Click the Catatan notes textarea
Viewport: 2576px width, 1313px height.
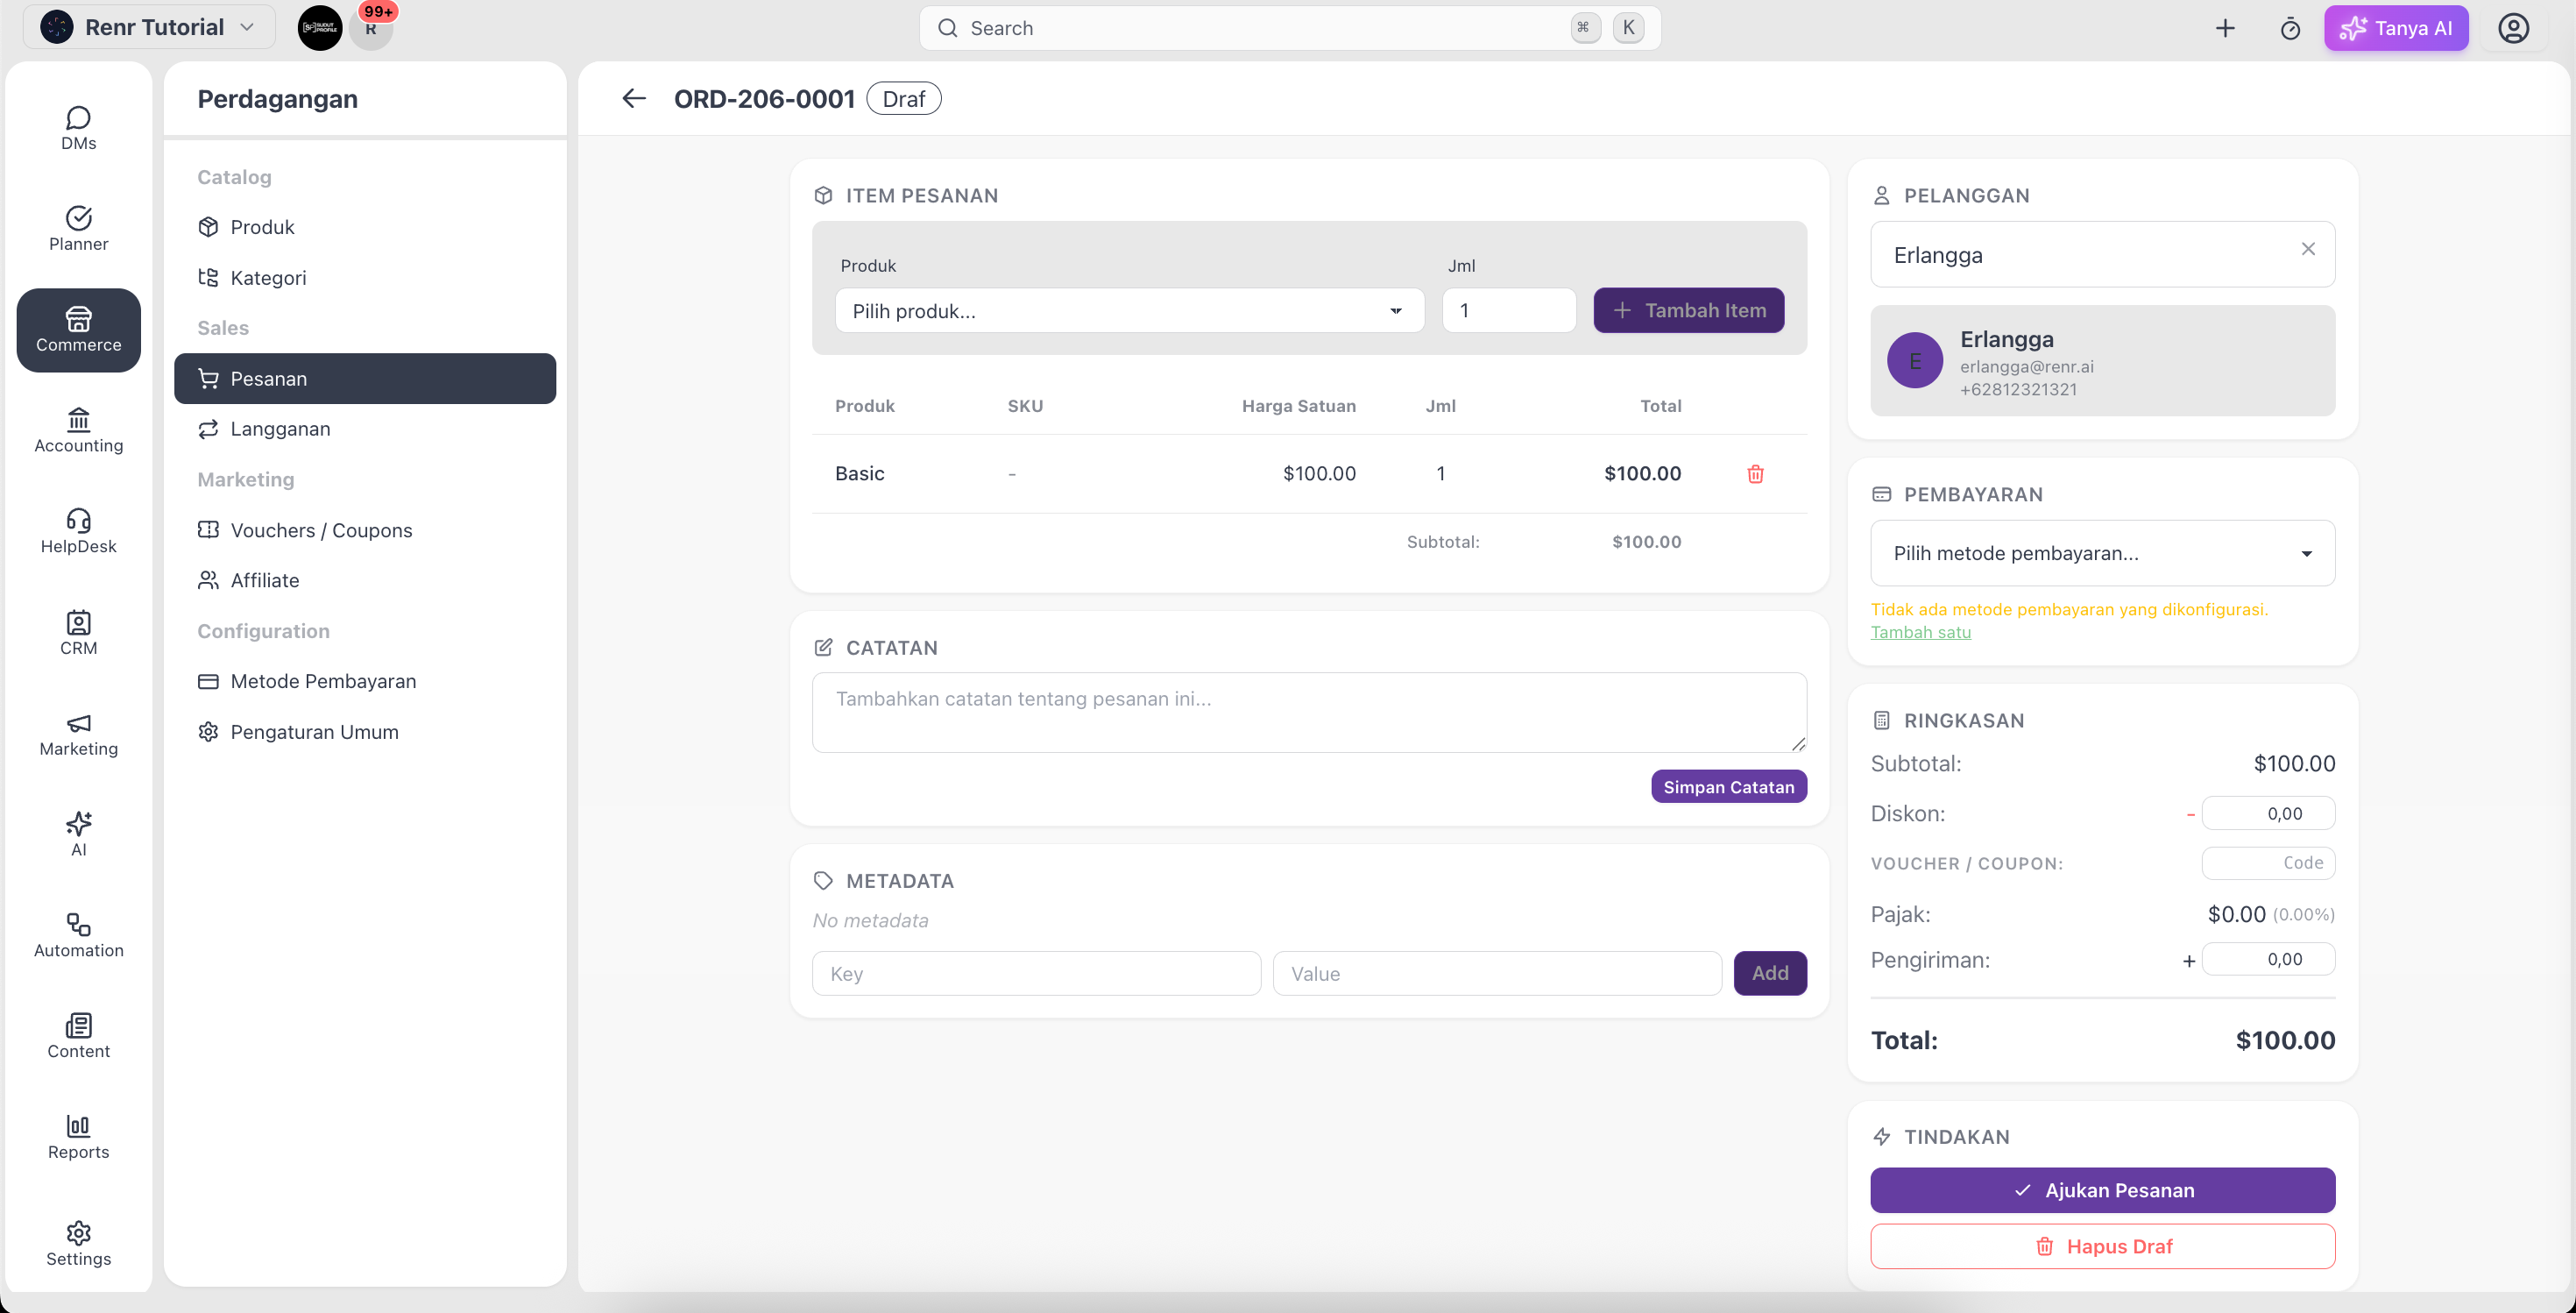[x=1309, y=713]
